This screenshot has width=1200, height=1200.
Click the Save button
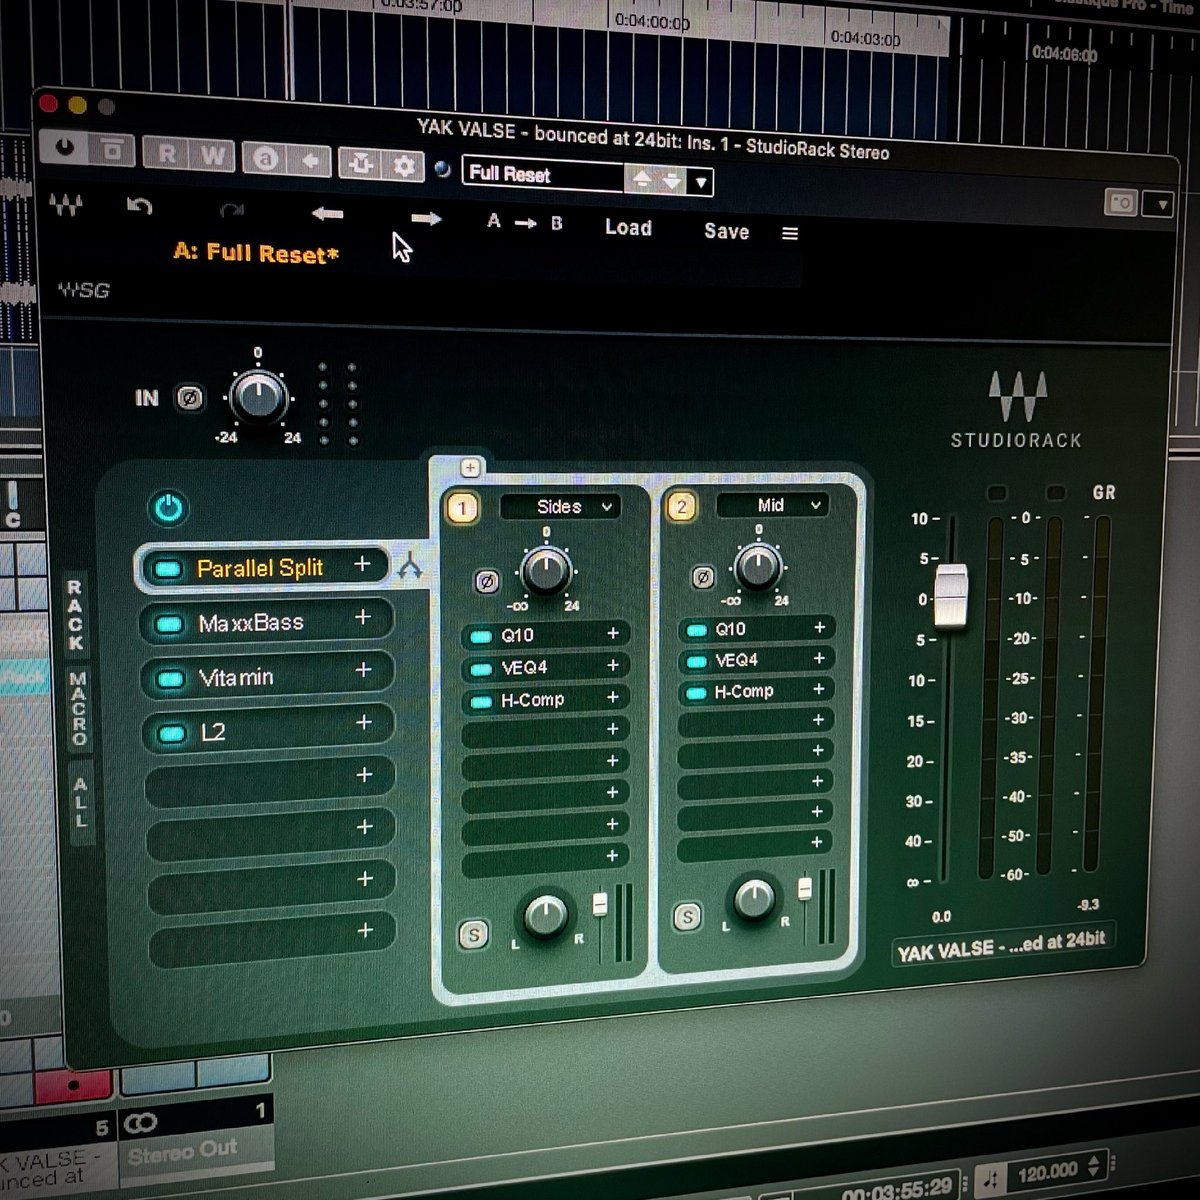(x=726, y=231)
